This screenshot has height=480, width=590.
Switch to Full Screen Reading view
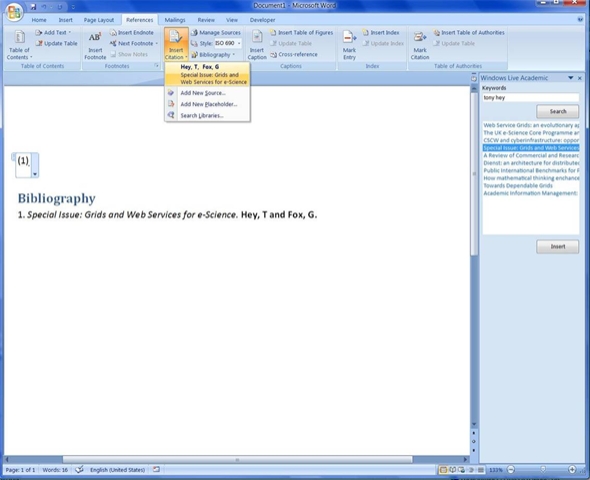click(453, 469)
